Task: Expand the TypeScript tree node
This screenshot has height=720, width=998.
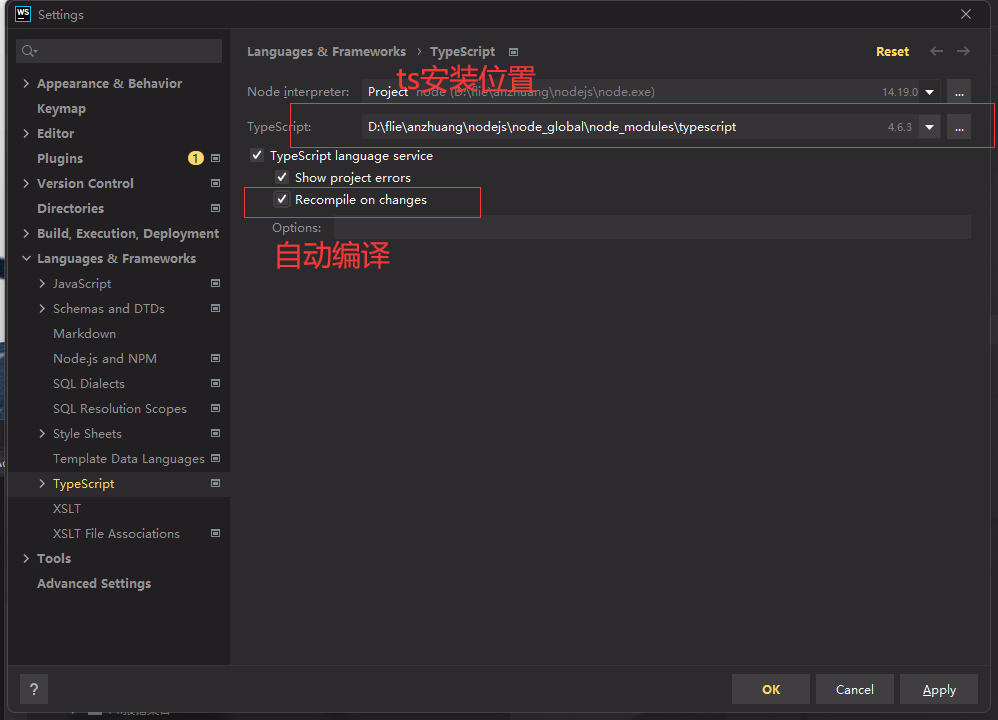Action: click(x=42, y=483)
